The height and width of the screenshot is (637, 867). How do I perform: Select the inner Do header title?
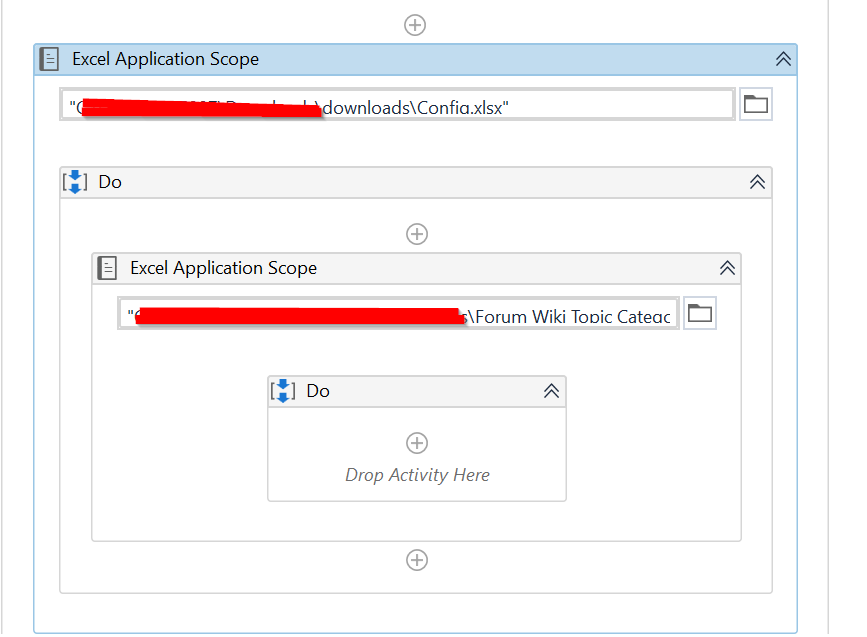(x=318, y=391)
